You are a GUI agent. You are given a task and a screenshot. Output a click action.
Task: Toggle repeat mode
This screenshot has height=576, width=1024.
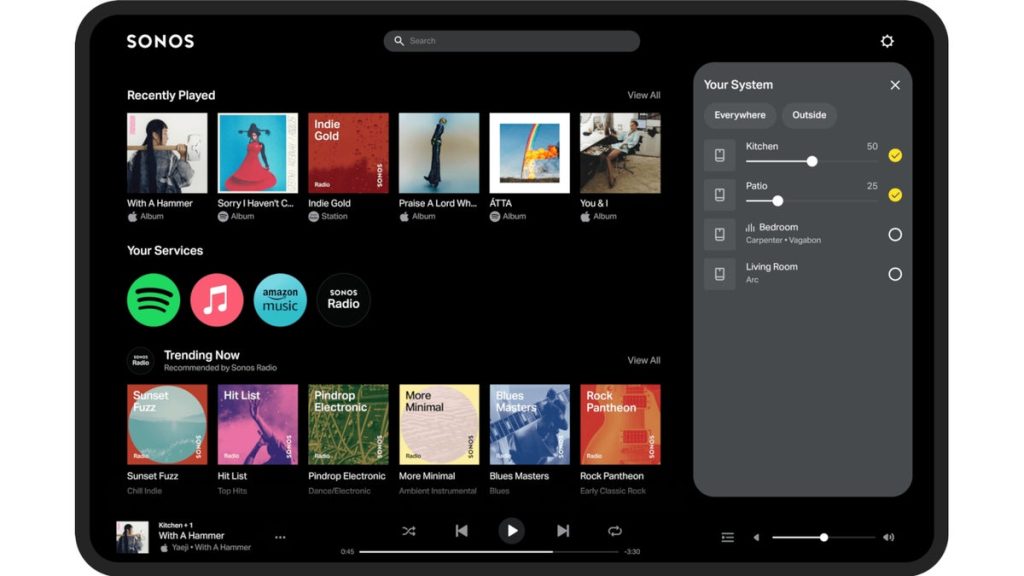coord(615,531)
